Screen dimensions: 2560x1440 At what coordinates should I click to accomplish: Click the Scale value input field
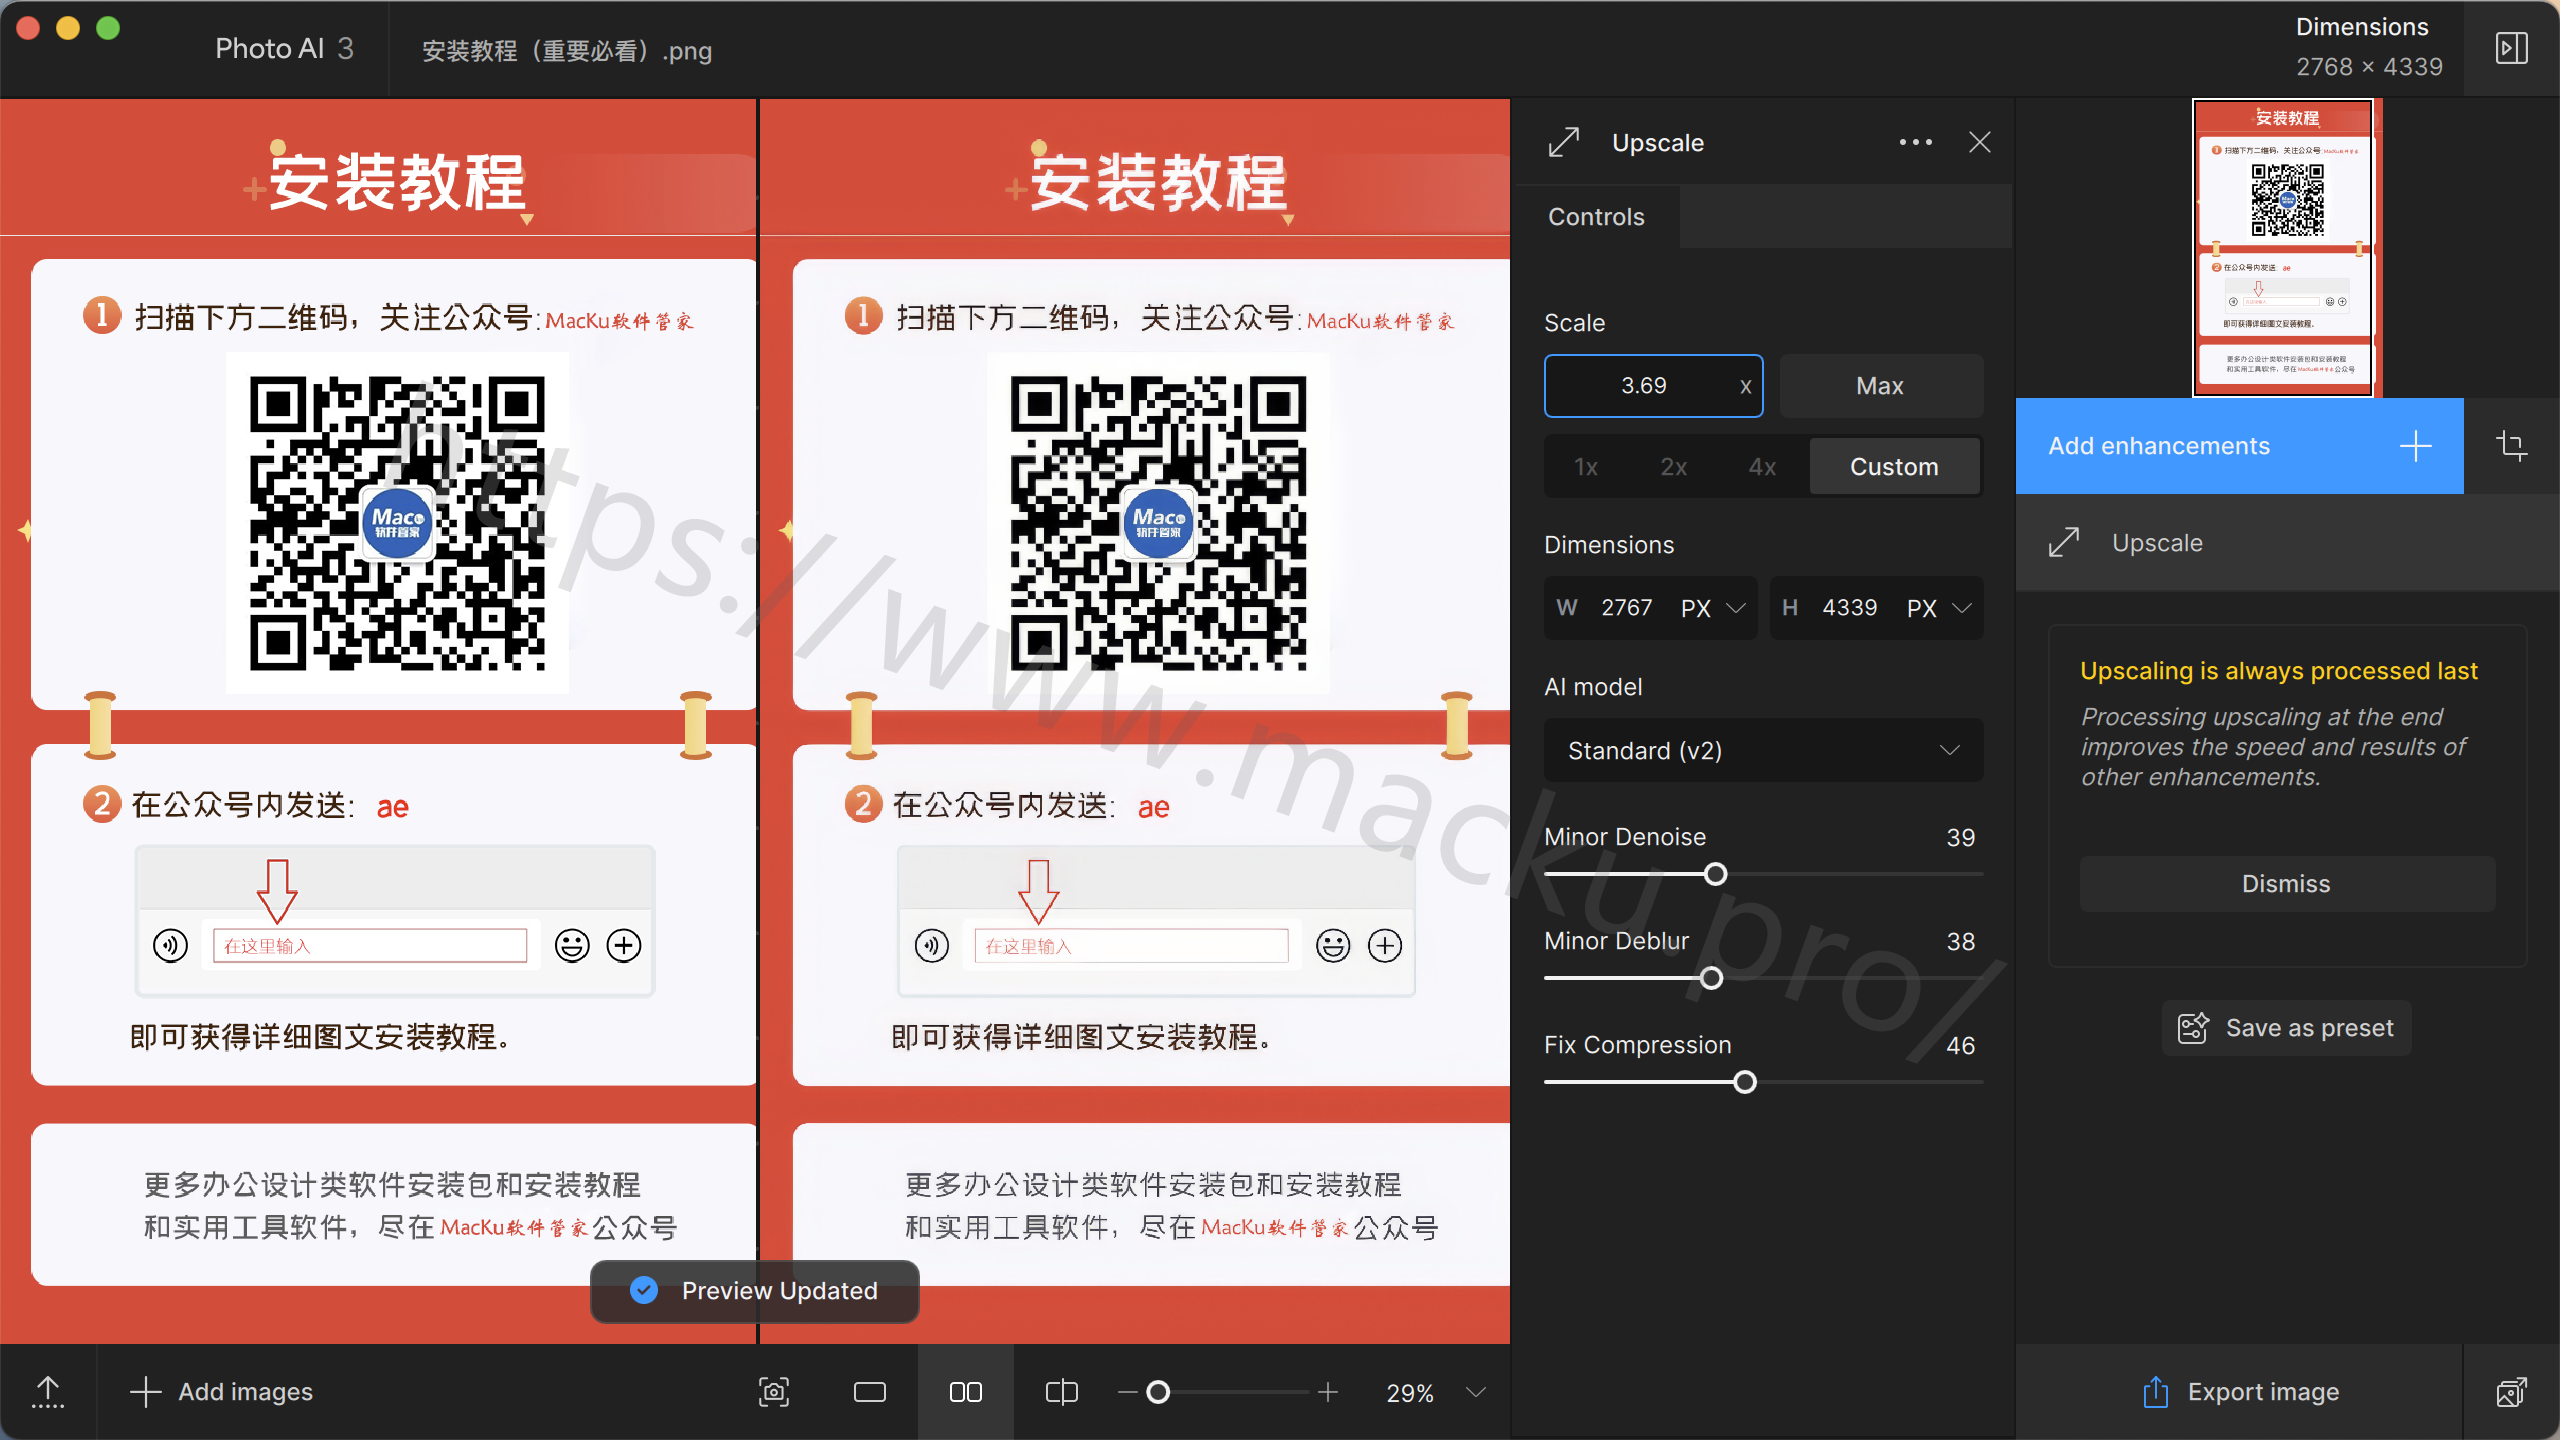point(1654,386)
